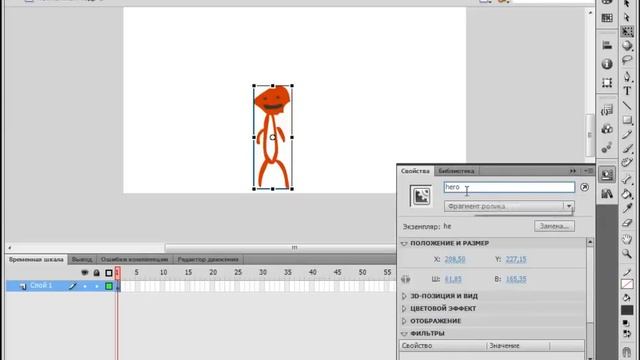Expand ОТОБРАЖЕНИЕ section
The height and width of the screenshot is (360, 640).
(404, 321)
